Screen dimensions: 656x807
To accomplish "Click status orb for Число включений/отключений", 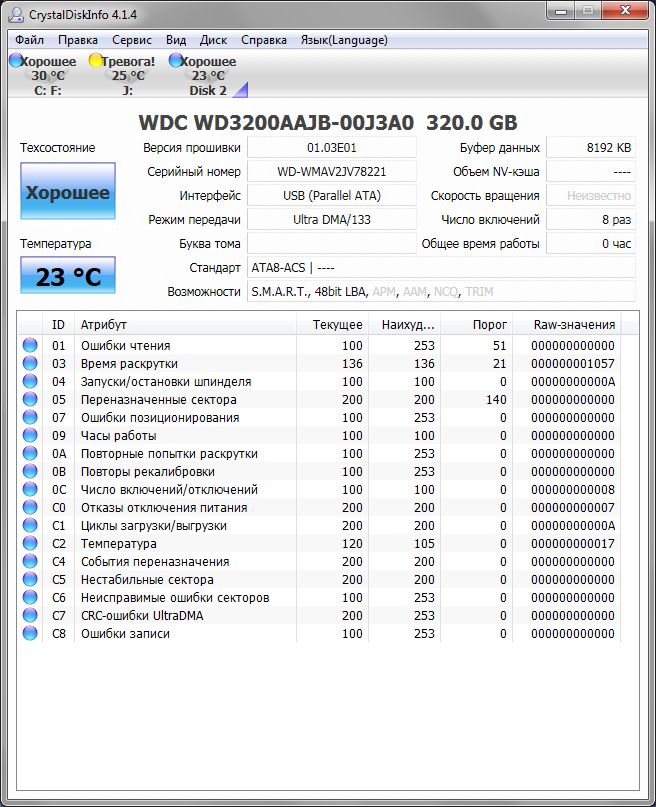I will (30, 489).
